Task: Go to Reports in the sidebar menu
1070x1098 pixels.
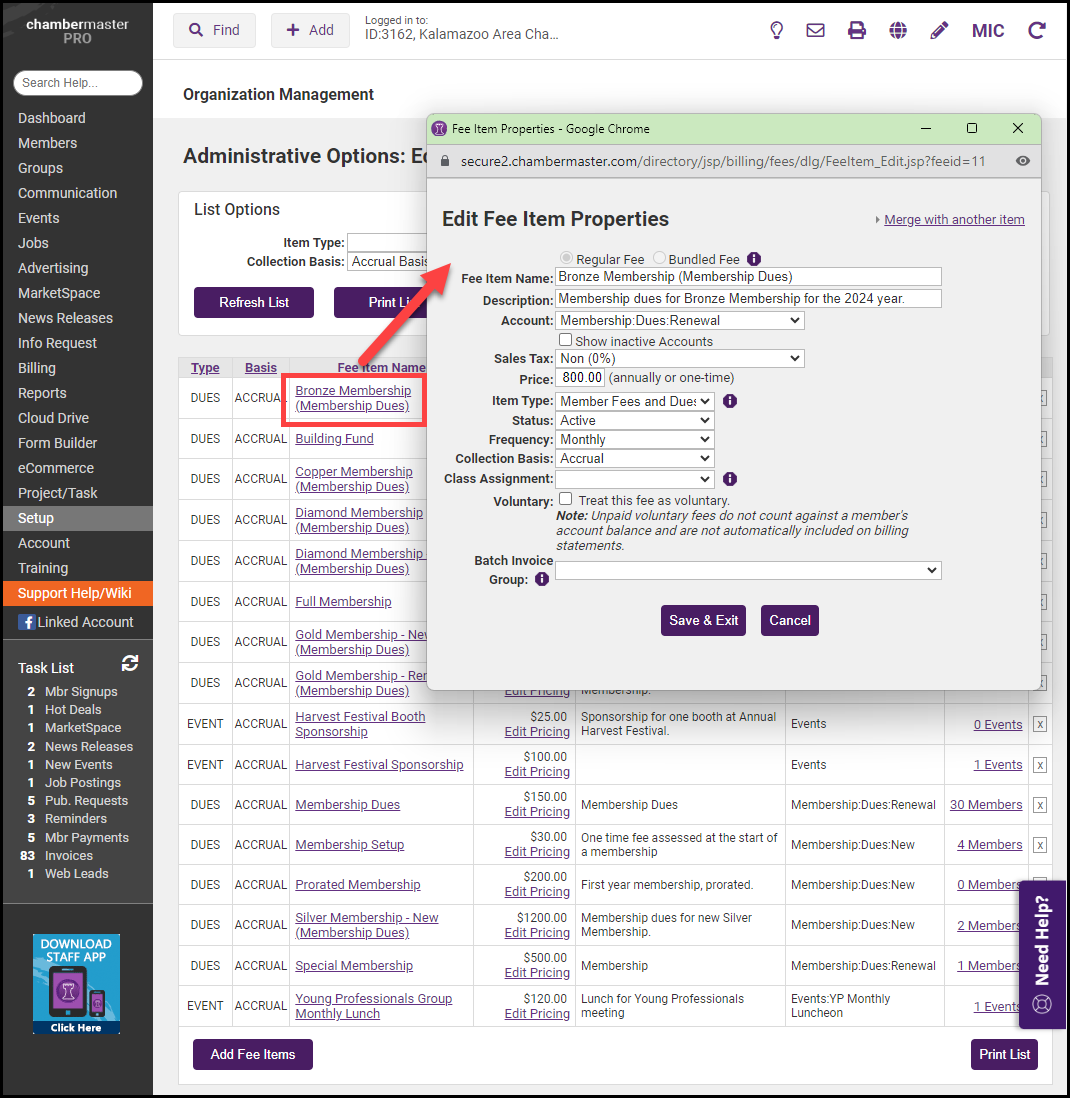Action: (x=42, y=393)
